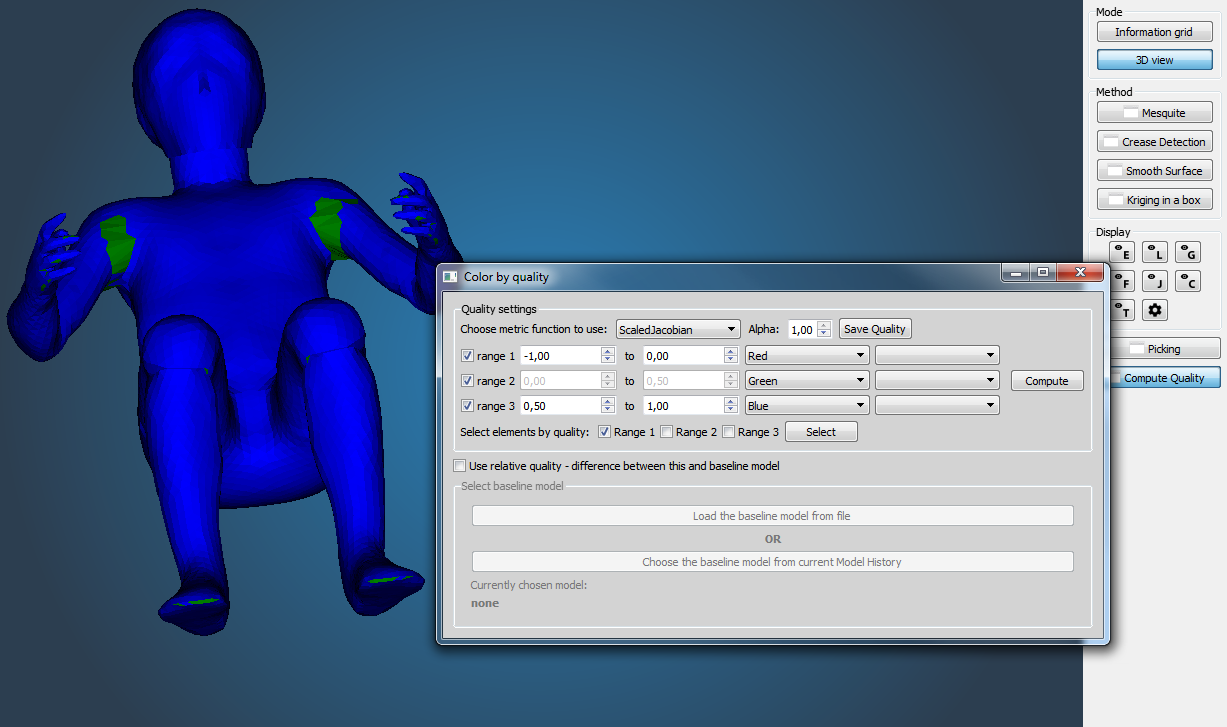Choose the Crease Detection method

click(1155, 142)
